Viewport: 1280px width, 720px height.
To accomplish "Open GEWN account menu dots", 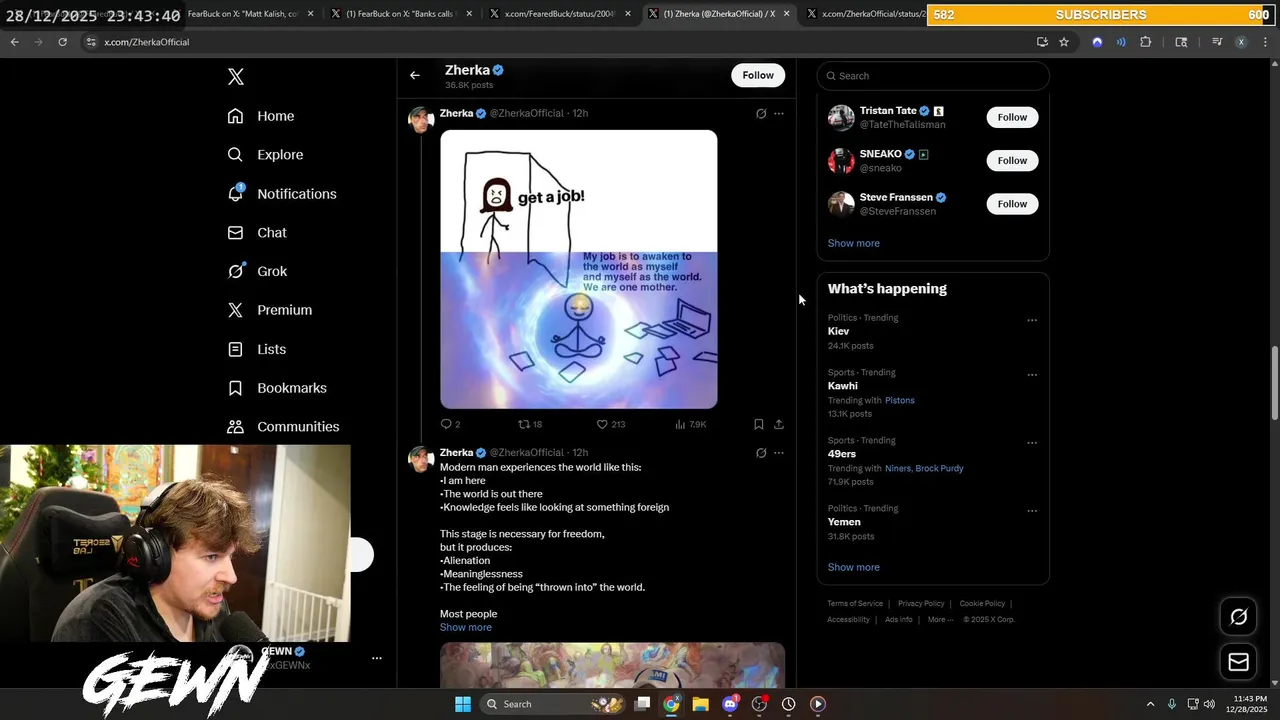I will point(377,658).
